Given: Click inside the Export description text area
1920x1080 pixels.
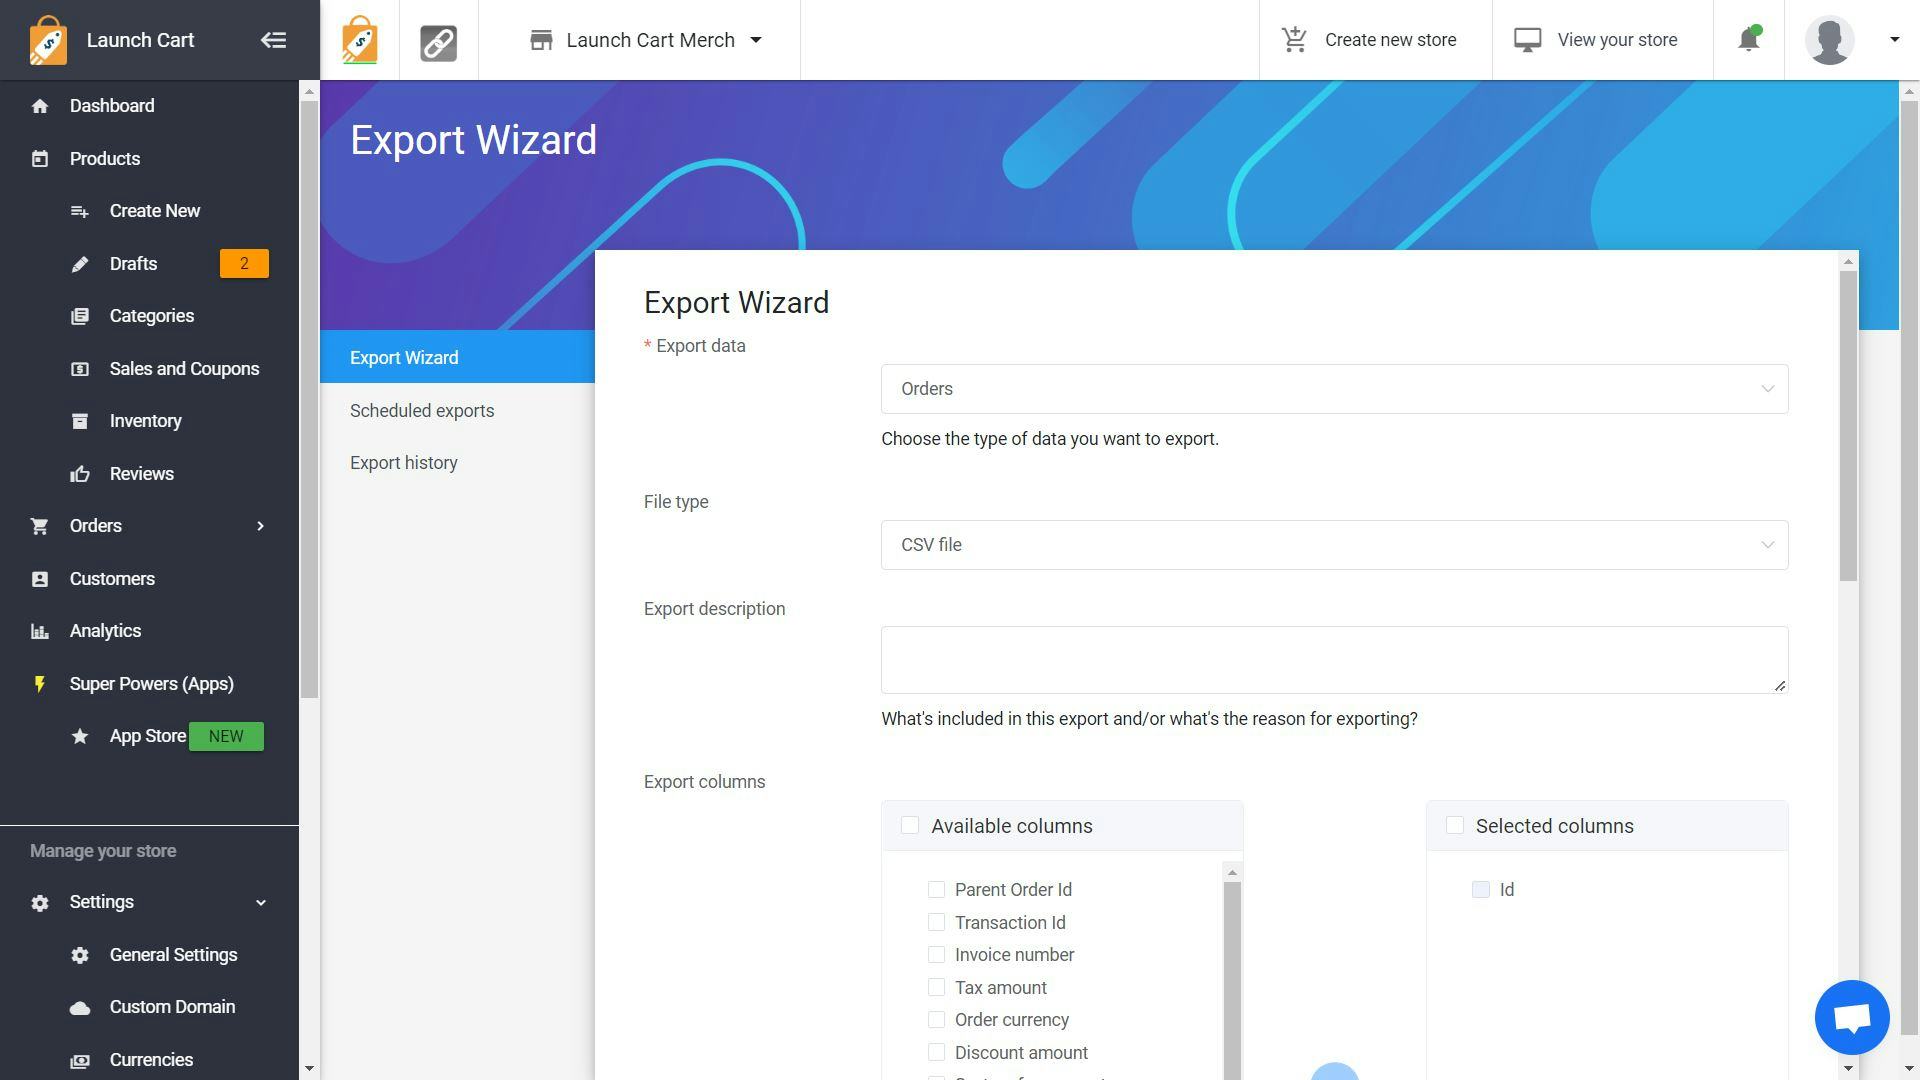Looking at the screenshot, I should [x=1333, y=659].
